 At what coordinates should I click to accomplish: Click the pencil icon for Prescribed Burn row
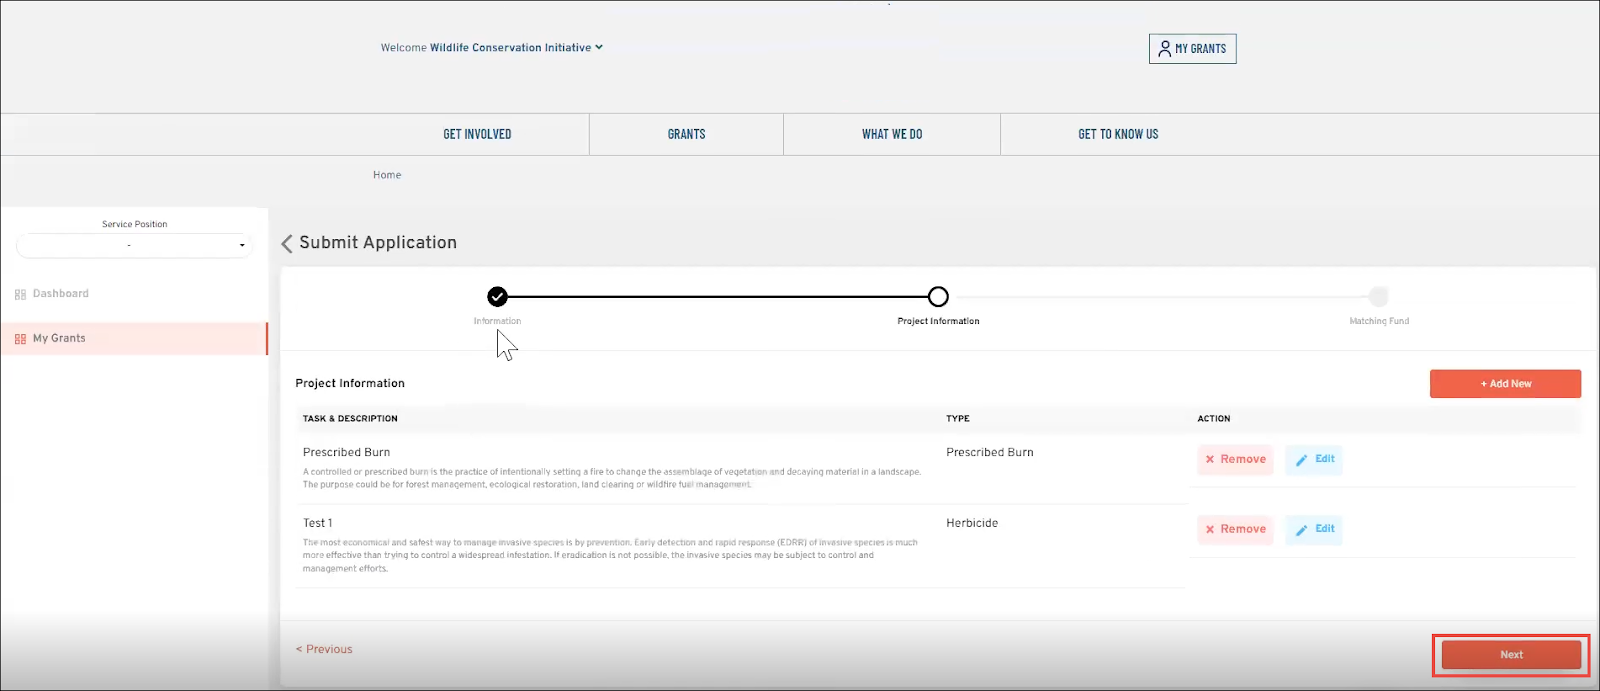coord(1301,460)
